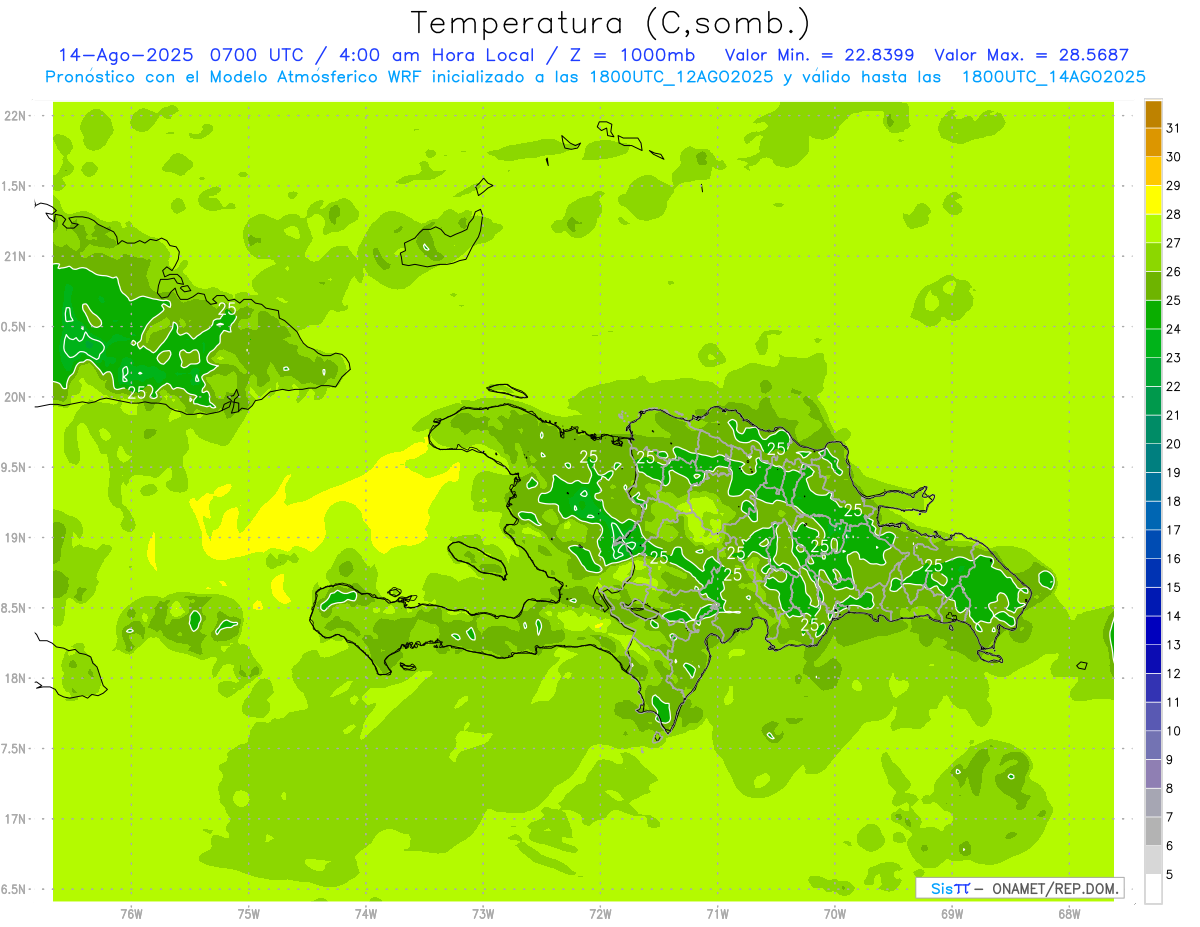Image resolution: width=1200 pixels, height=927 pixels.
Task: Pick the white legend swatch below value 5
Action: (x=1153, y=889)
